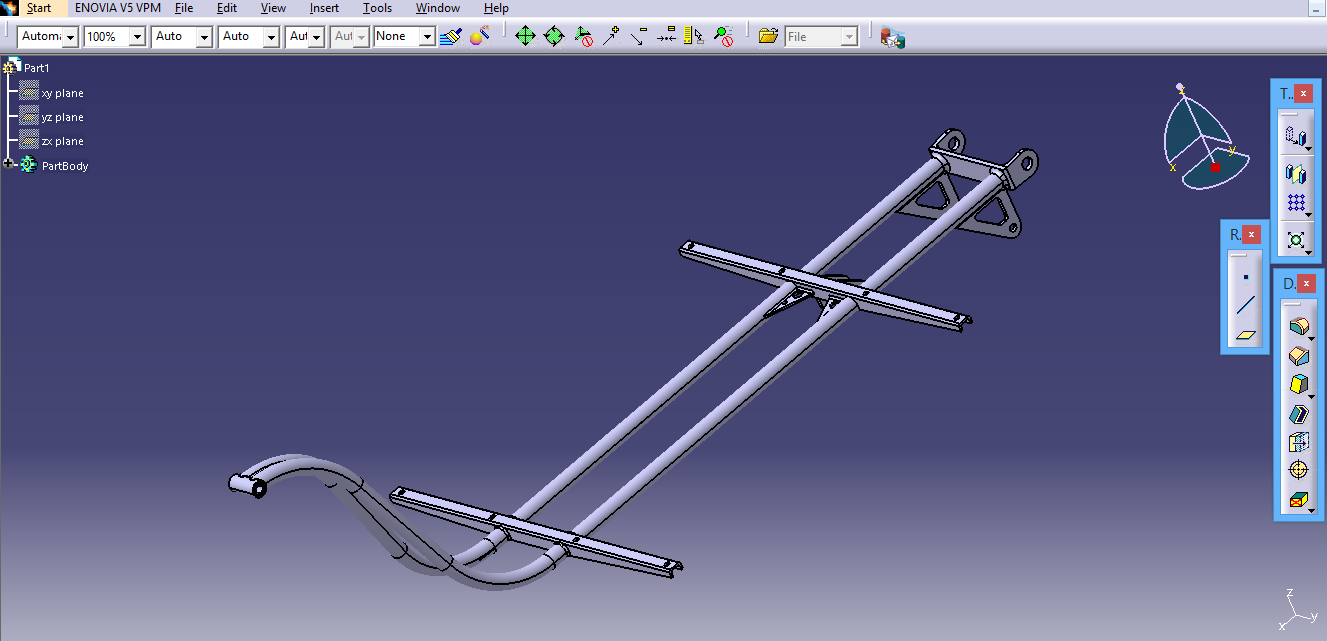
Task: Click the dotted-arrows-with-lines toolbar icon
Action: point(666,36)
